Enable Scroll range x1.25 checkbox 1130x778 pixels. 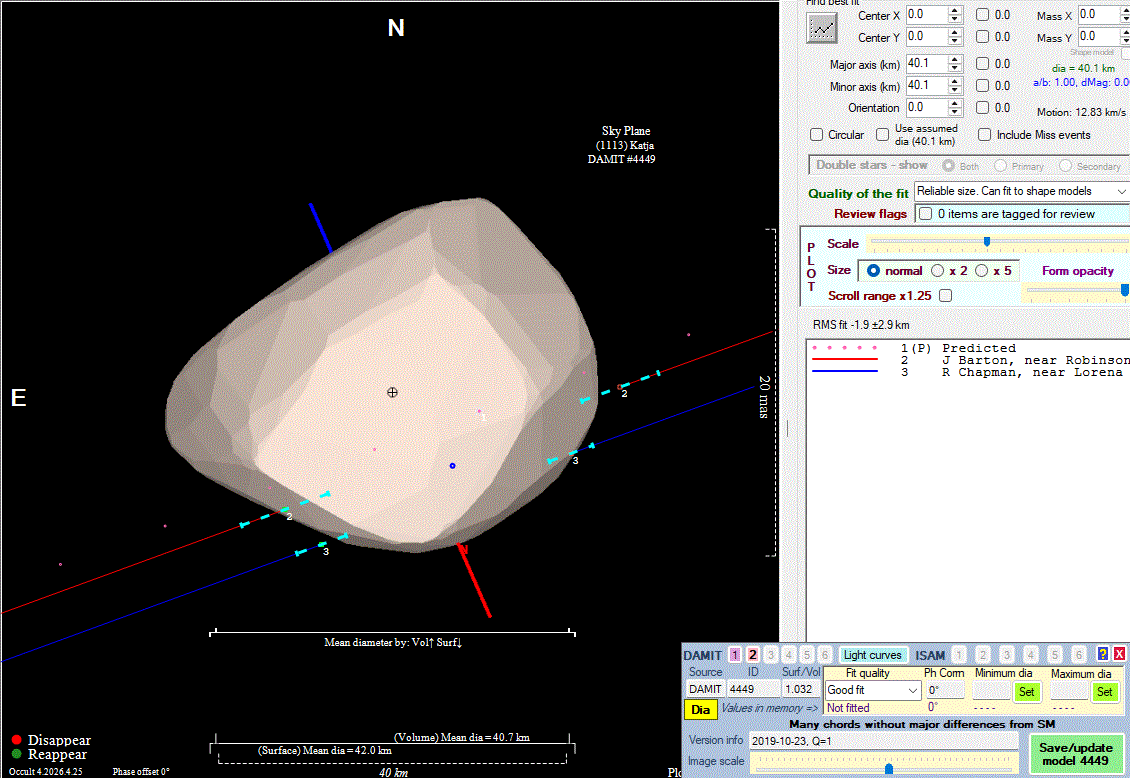click(x=946, y=295)
